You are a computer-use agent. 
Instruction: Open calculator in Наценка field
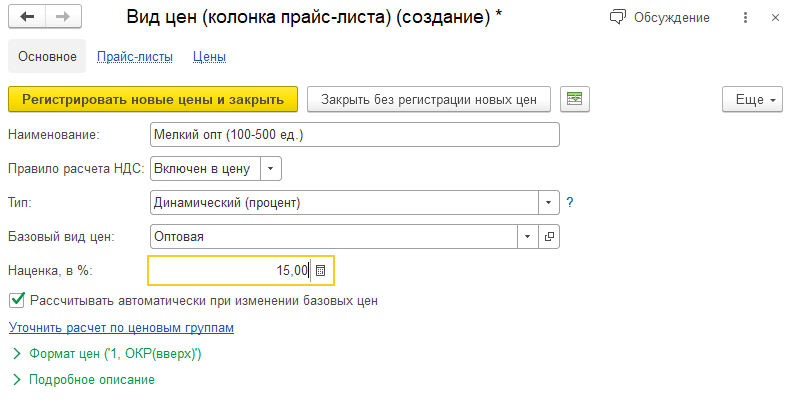[320, 270]
